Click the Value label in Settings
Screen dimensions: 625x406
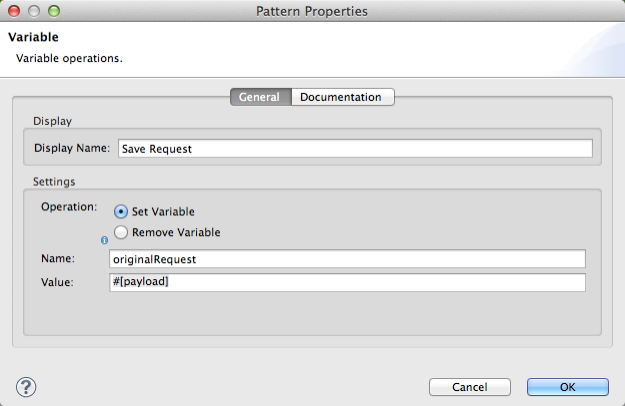coord(58,283)
